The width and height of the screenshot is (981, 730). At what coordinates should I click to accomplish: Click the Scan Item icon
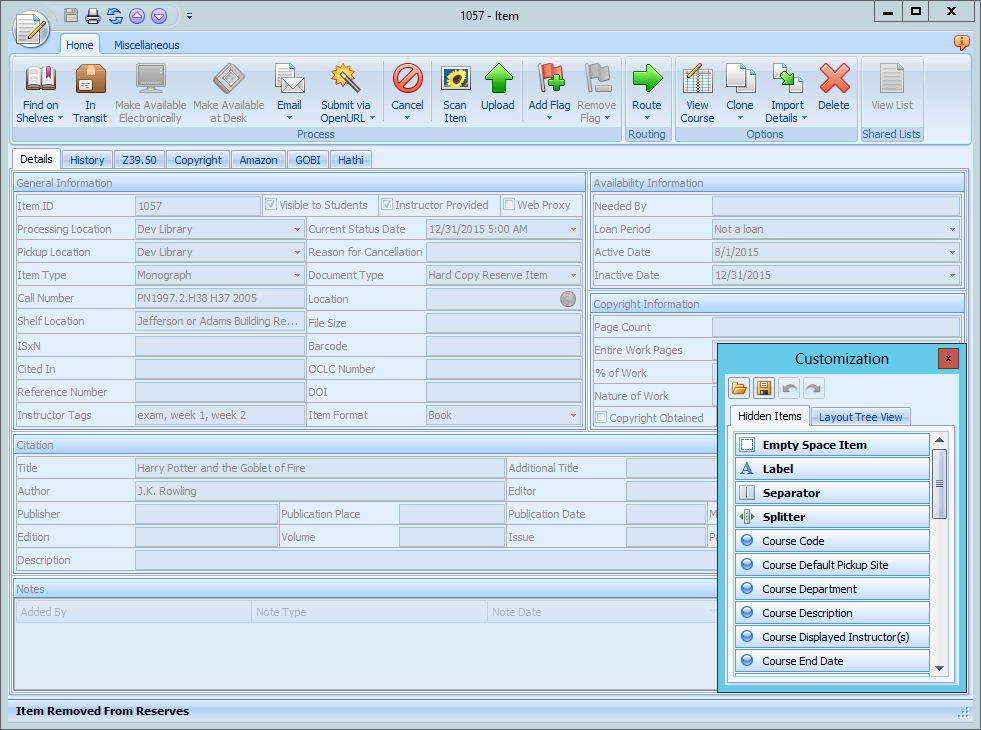455,80
